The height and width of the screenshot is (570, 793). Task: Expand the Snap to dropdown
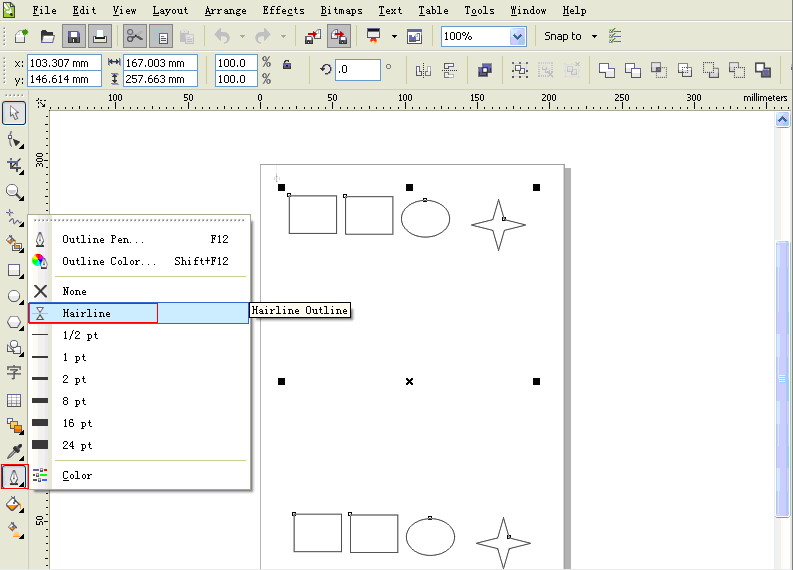595,36
